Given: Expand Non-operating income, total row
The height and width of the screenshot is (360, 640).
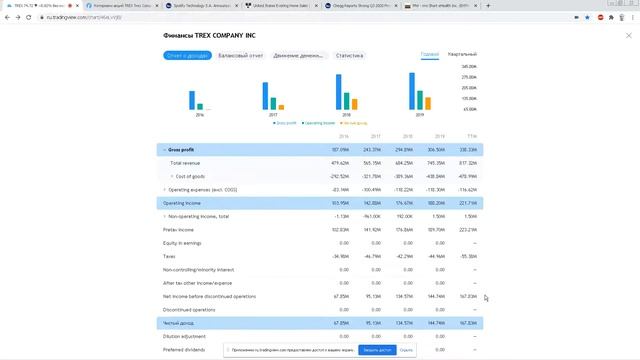Looking at the screenshot, I should point(164,216).
